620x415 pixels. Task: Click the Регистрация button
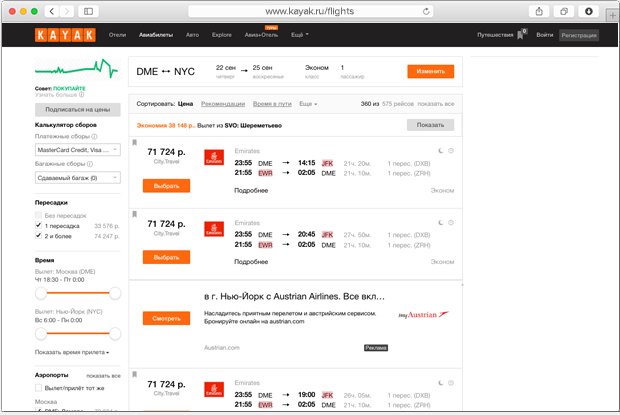pos(579,35)
